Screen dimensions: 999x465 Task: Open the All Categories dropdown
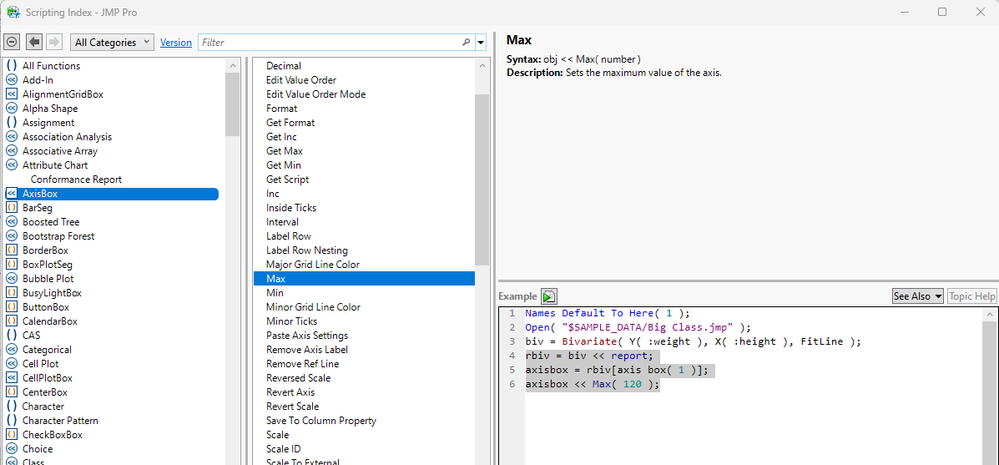111,42
